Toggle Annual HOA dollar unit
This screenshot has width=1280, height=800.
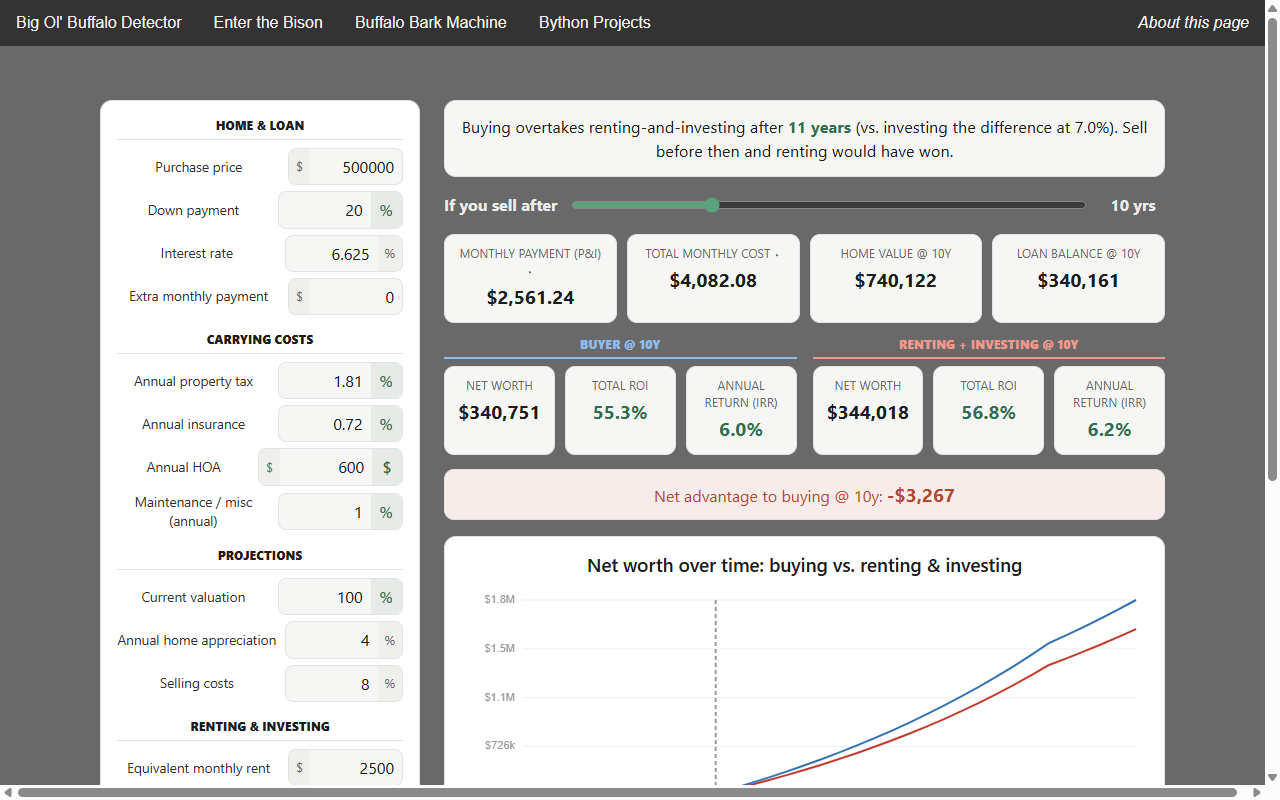click(386, 467)
